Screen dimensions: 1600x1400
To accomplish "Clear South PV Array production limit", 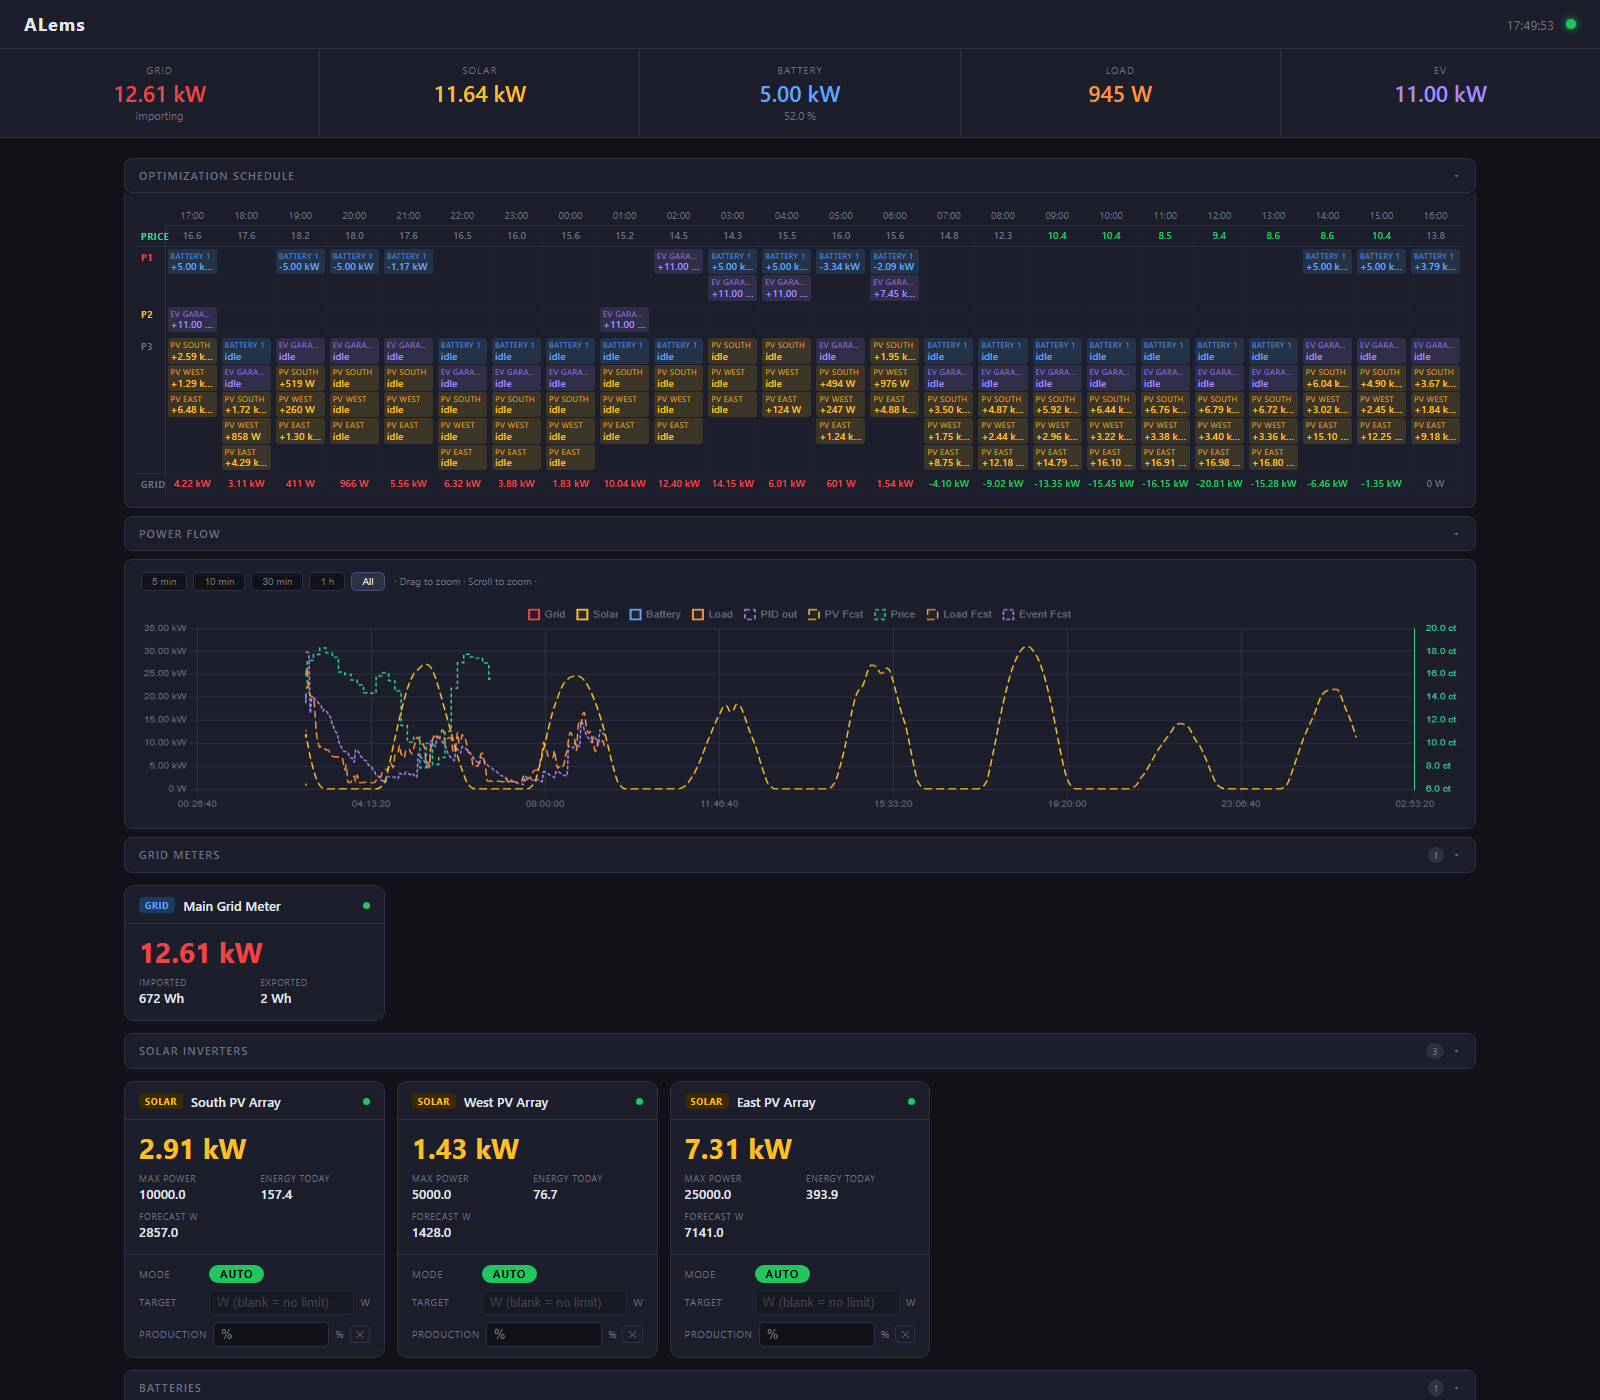I will [x=360, y=1334].
